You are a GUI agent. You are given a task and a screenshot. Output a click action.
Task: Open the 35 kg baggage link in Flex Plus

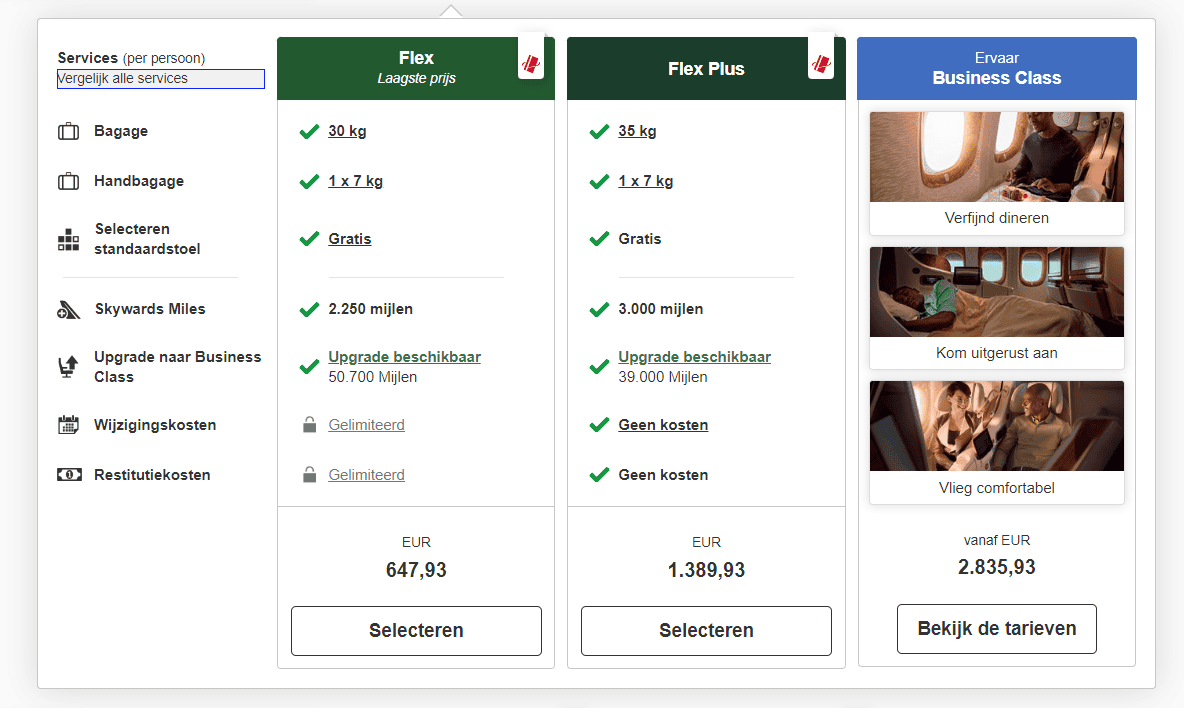[x=637, y=131]
